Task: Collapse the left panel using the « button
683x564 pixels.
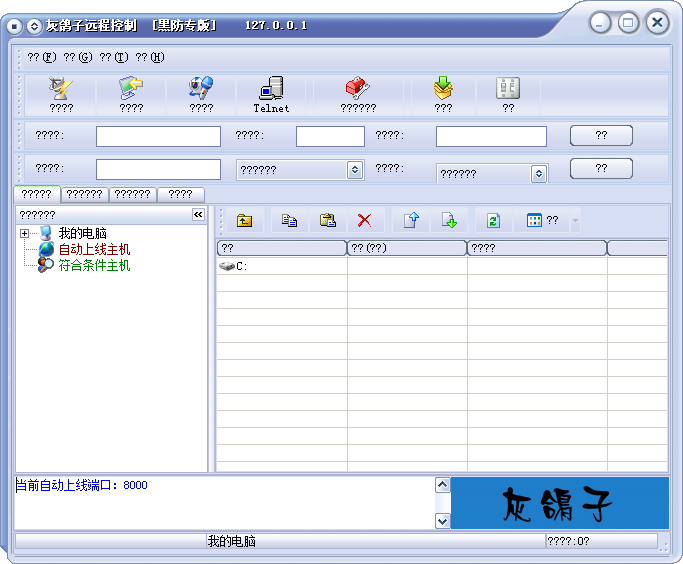Action: (198, 214)
